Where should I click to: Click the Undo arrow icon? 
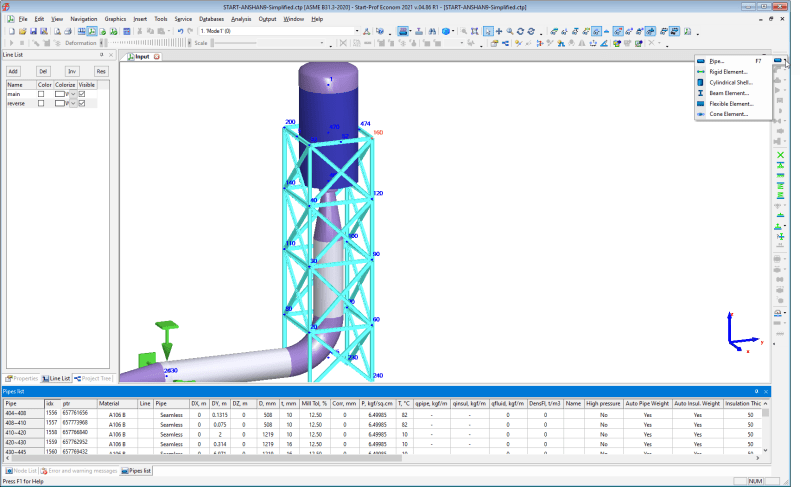pyautogui.click(x=180, y=31)
